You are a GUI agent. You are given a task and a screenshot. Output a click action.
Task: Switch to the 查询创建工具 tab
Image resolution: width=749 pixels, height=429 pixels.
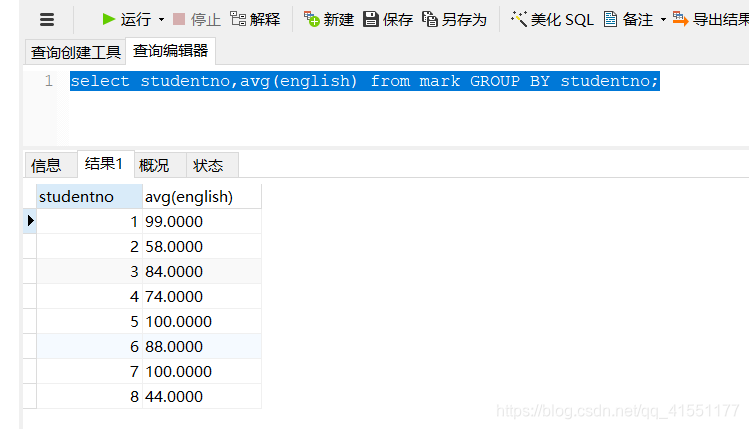75,52
